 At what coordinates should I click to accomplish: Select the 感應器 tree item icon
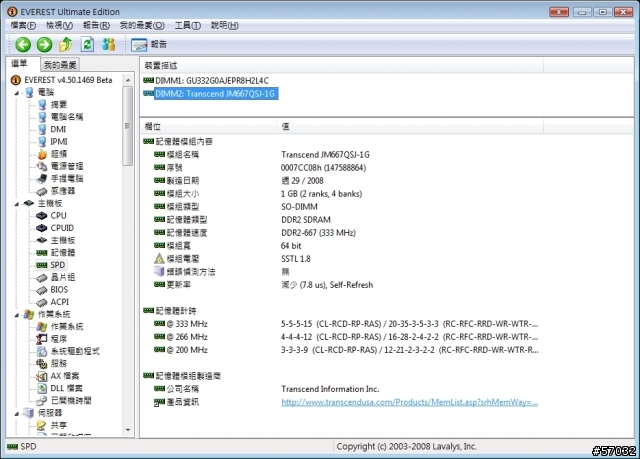coord(42,191)
